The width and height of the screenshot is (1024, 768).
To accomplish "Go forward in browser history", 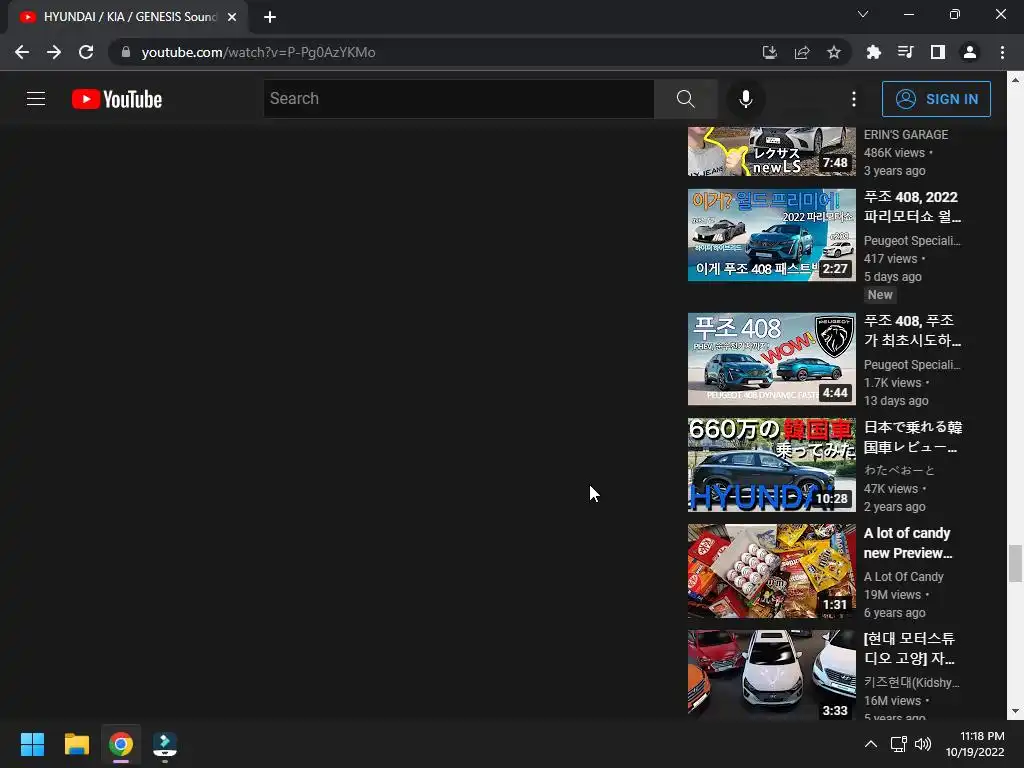I will (54, 52).
